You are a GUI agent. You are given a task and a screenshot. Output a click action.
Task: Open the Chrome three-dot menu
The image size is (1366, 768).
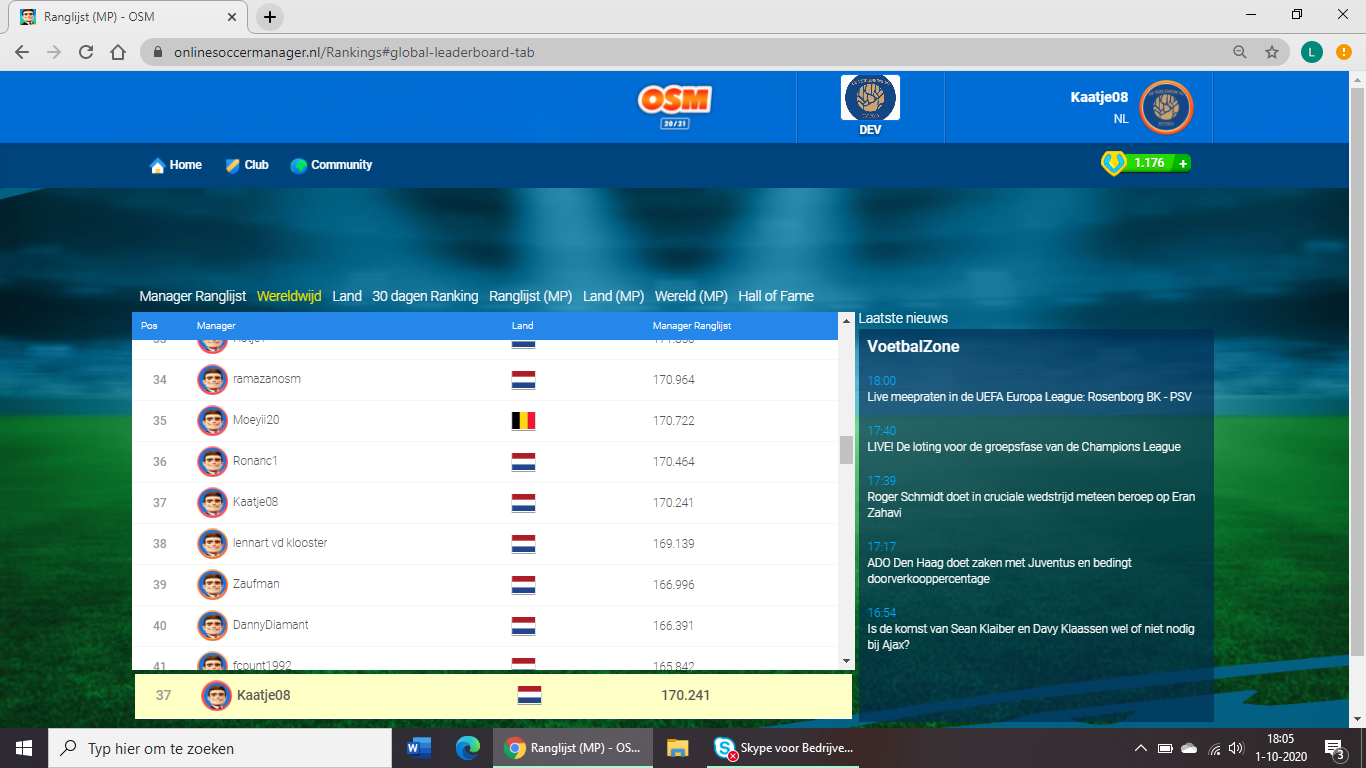point(1345,52)
